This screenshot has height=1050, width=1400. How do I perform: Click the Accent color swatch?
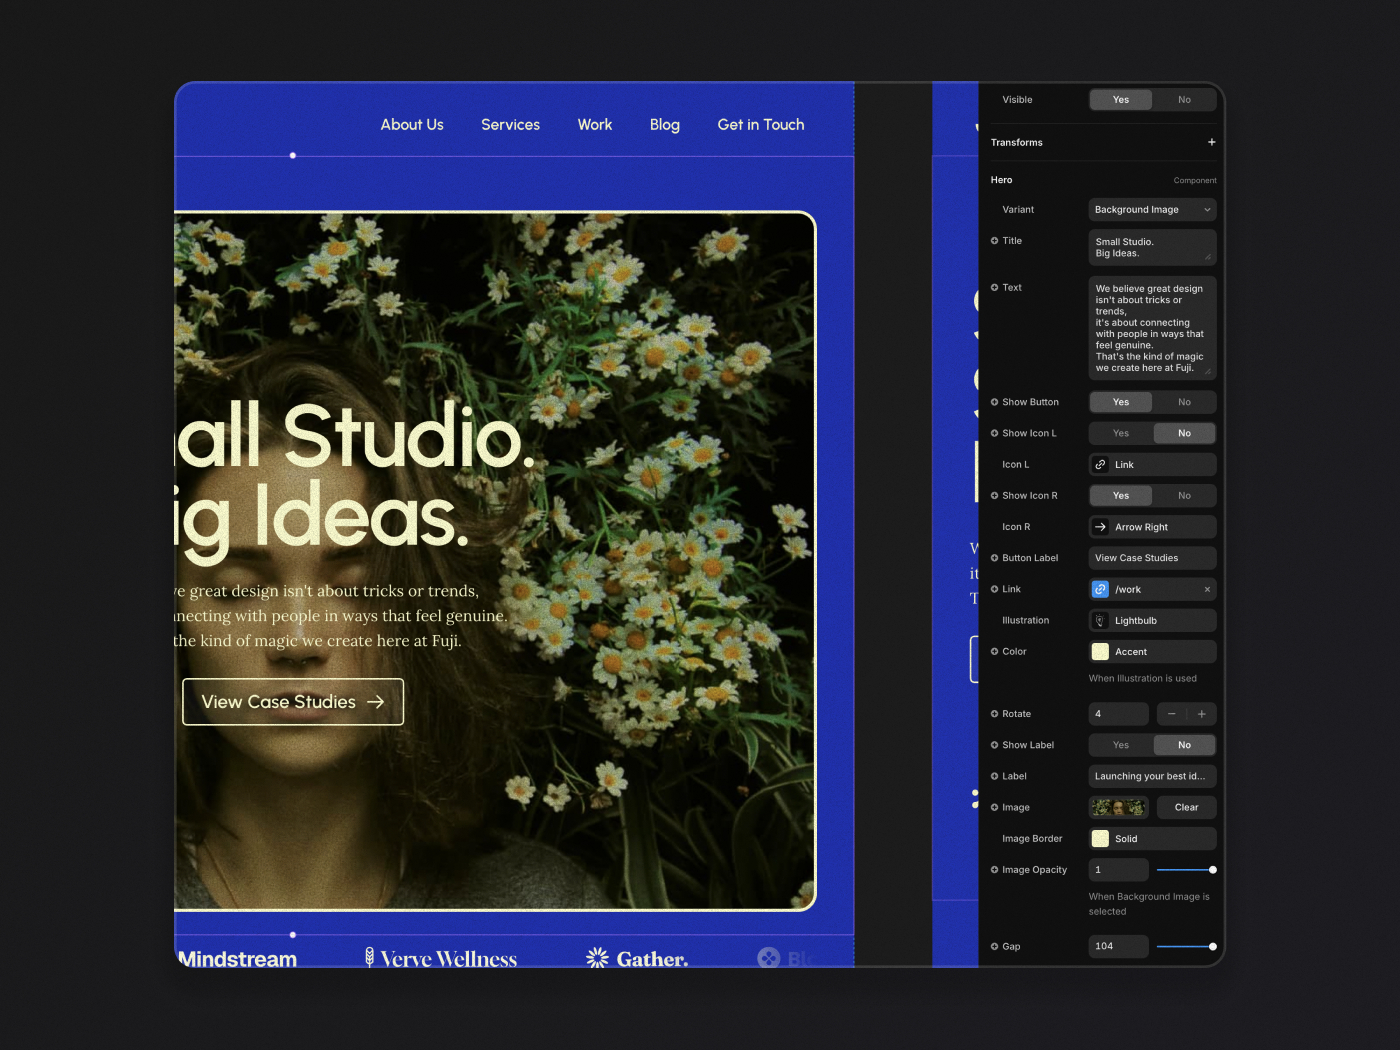point(1100,652)
